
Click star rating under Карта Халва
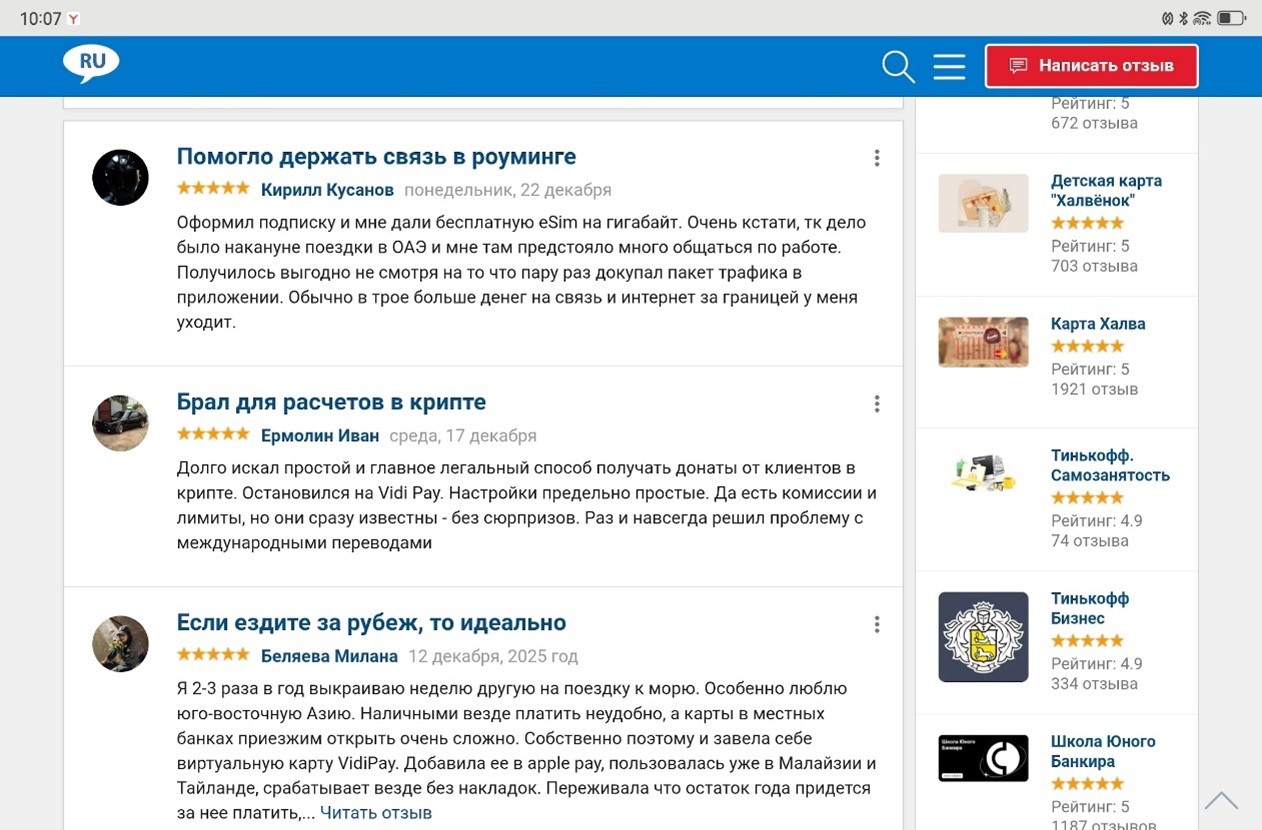(1087, 346)
